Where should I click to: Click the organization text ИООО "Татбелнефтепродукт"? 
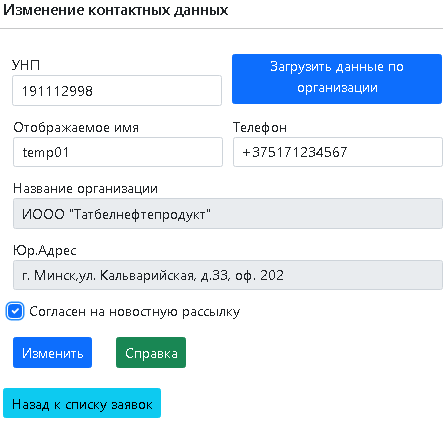click(x=116, y=214)
